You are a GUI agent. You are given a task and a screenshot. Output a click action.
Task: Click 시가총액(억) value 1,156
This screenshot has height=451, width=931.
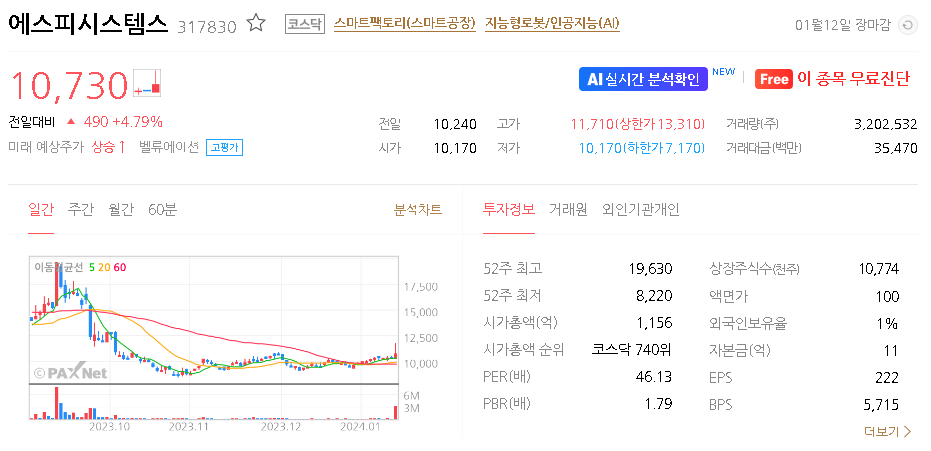(655, 323)
